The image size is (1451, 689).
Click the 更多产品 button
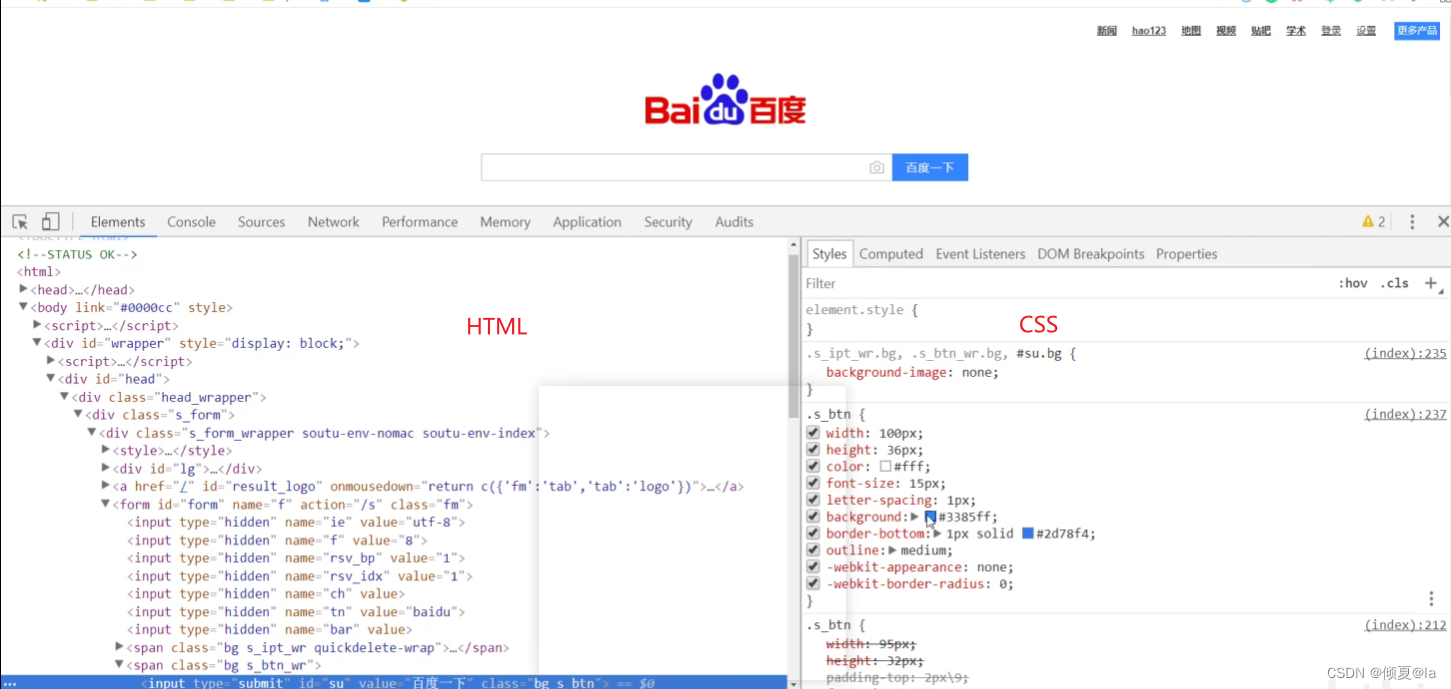pyautogui.click(x=1417, y=31)
